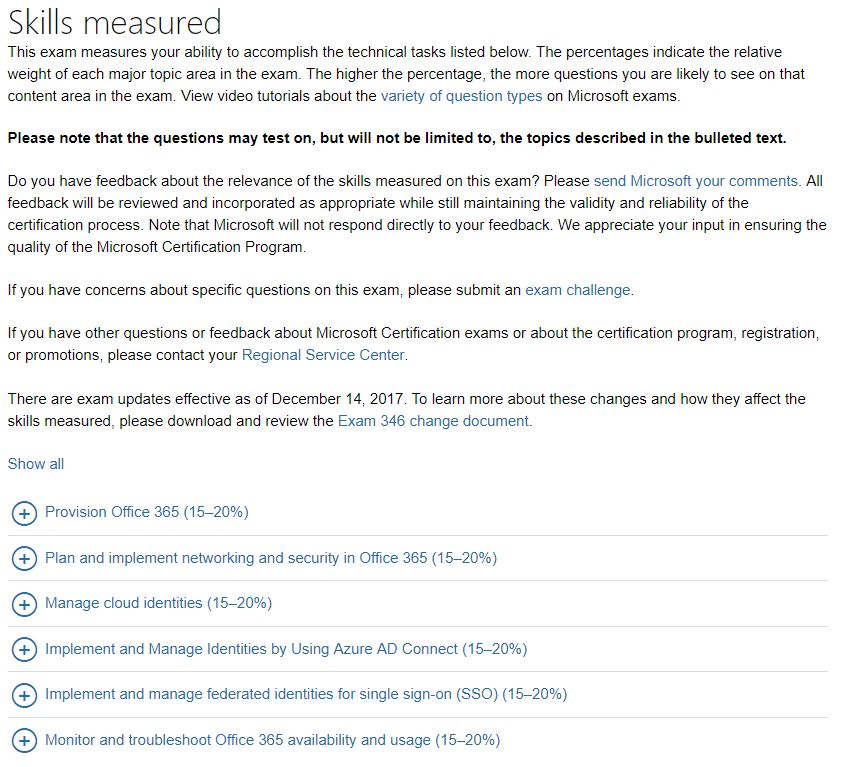
Task: Follow the 'send Microsoft your comments' link
Action: (x=696, y=181)
